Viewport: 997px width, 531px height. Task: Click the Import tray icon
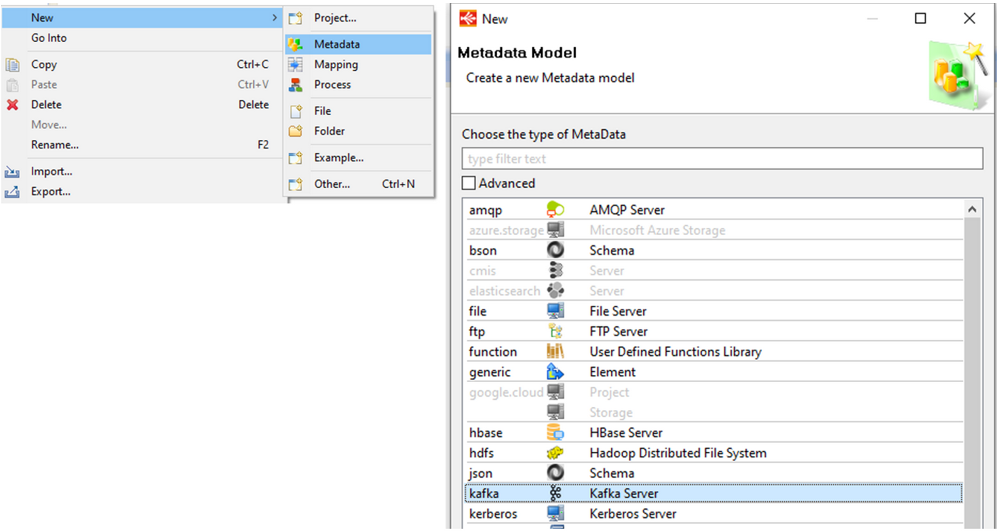pos(12,172)
